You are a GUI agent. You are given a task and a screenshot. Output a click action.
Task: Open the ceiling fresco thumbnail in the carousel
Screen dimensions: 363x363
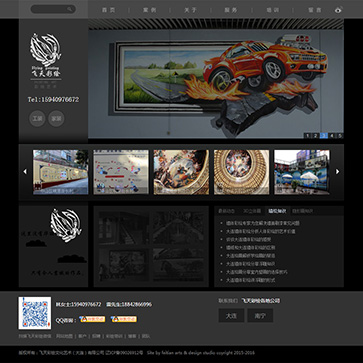(181, 172)
